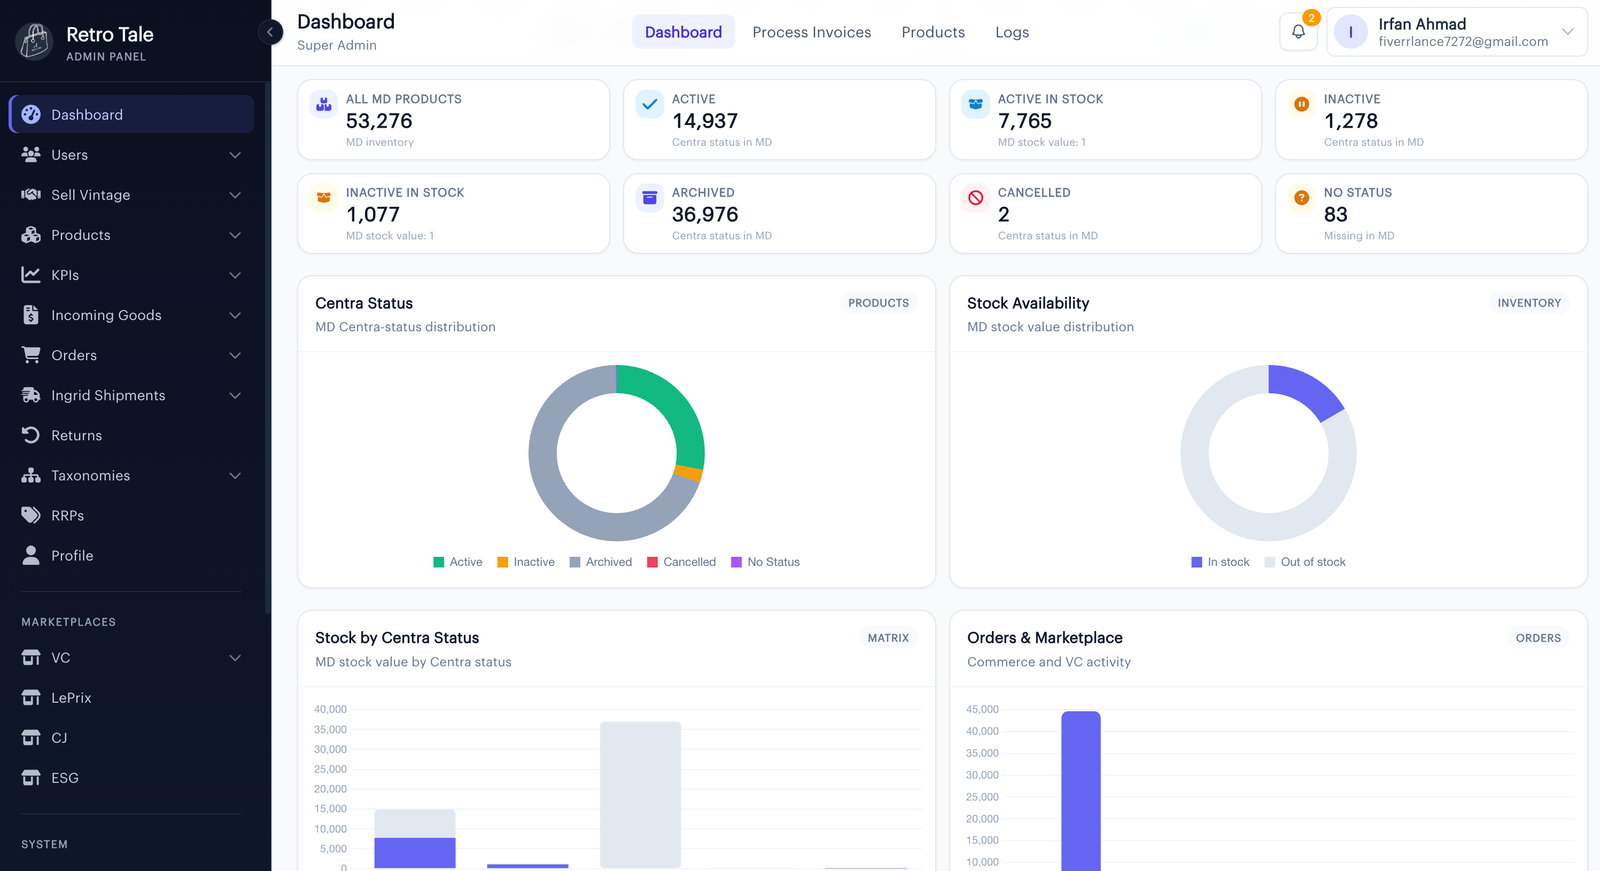The height and width of the screenshot is (871, 1600).
Task: Expand the VC marketplace submenu chevron
Action: (x=235, y=657)
